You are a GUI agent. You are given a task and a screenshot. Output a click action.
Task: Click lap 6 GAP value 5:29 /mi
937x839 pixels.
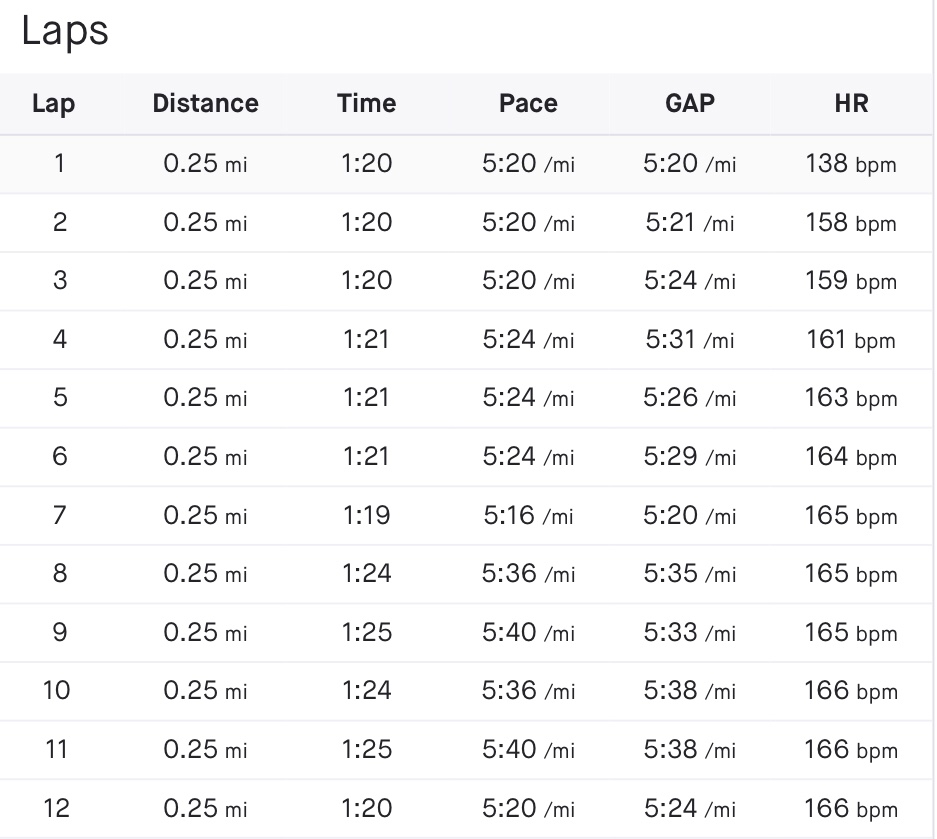pyautogui.click(x=690, y=457)
